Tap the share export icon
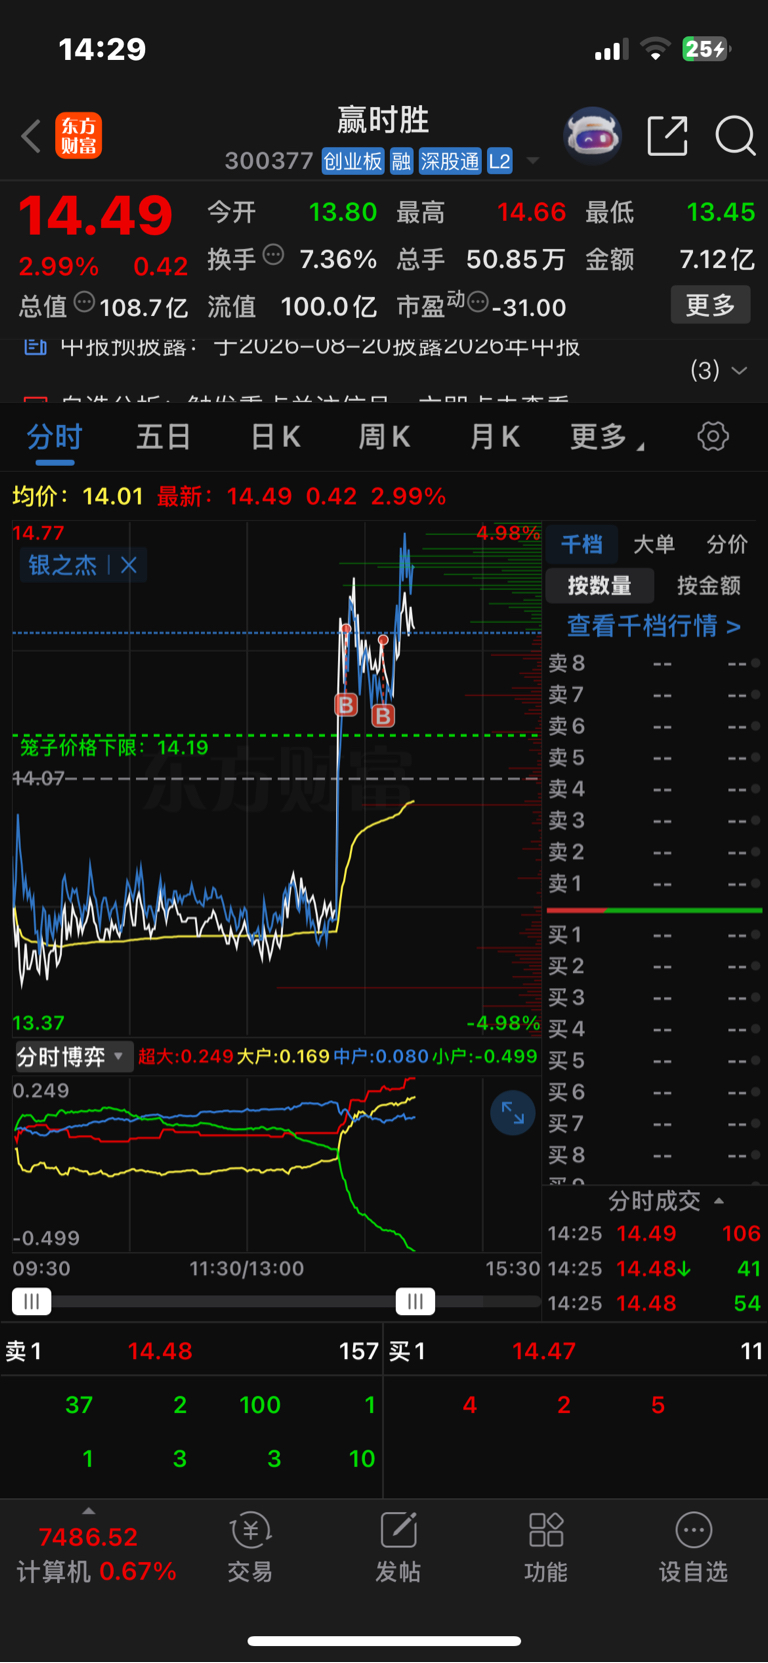 667,136
